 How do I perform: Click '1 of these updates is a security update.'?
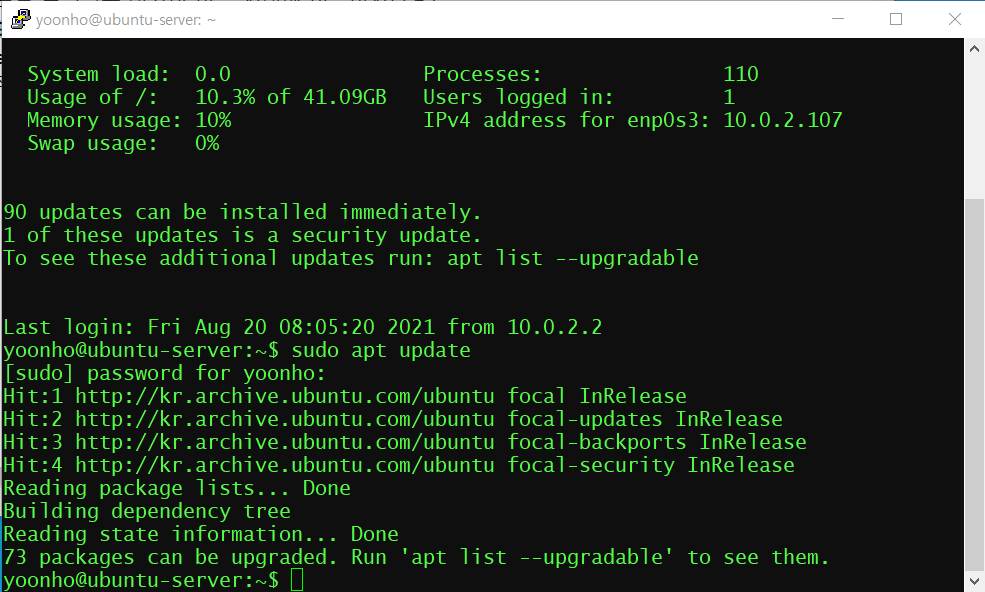242,235
